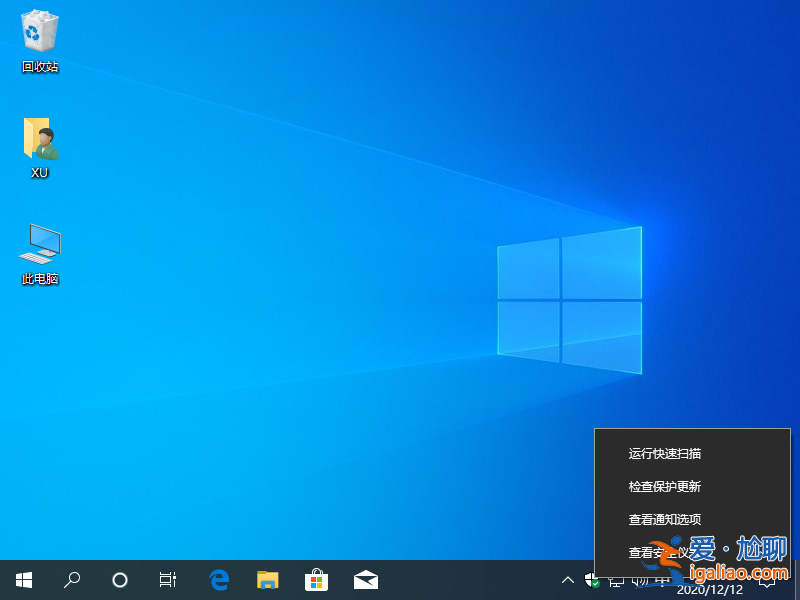
Task: Open 查看通知选项 notification options
Action: pyautogui.click(x=664, y=519)
